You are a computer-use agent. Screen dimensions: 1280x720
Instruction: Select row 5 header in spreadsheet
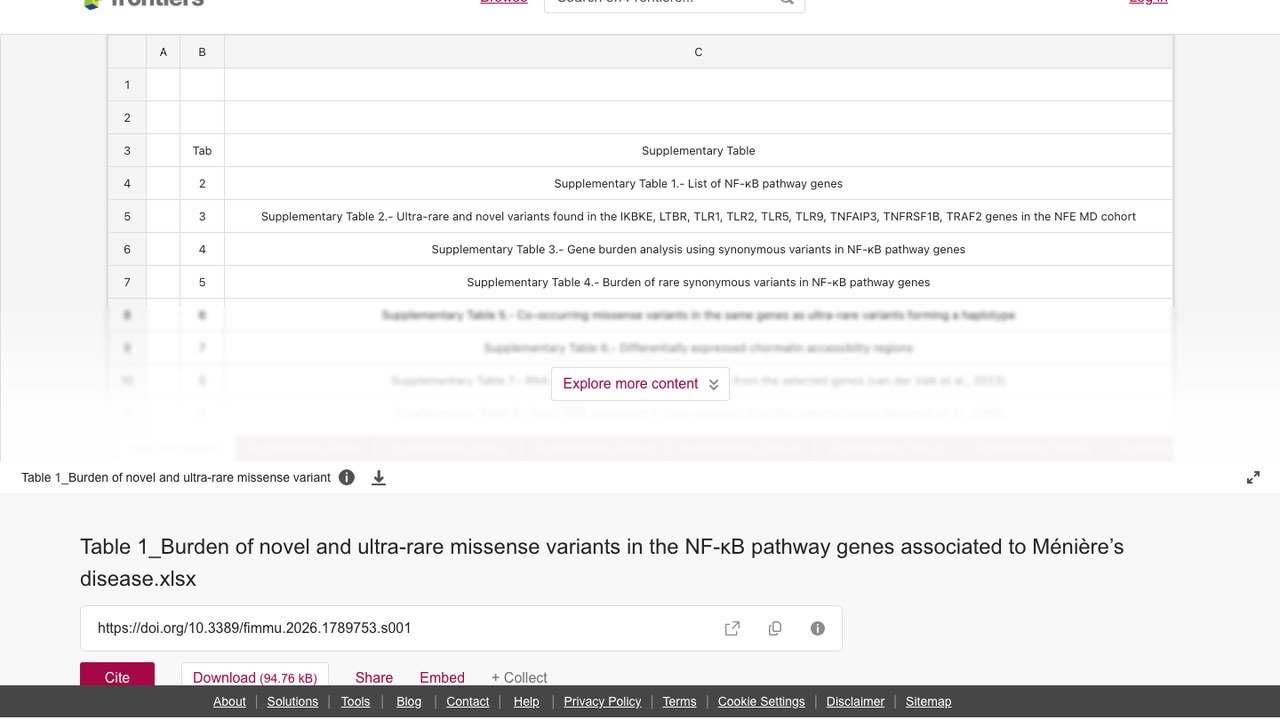[127, 216]
